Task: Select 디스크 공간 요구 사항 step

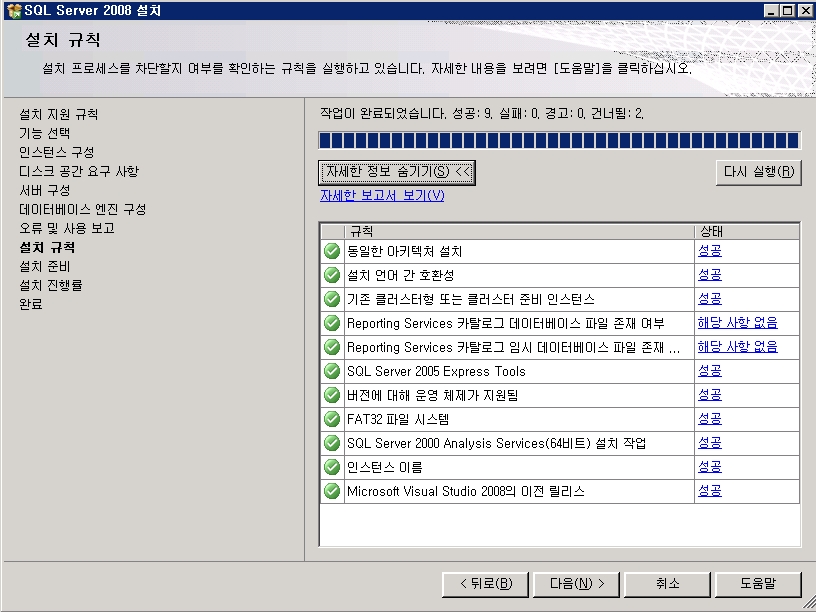Action: point(79,171)
